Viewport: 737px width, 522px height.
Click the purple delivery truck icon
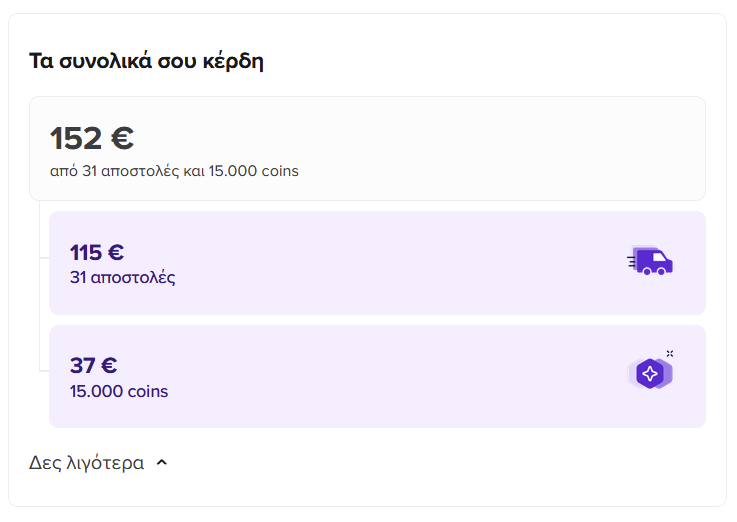(650, 261)
